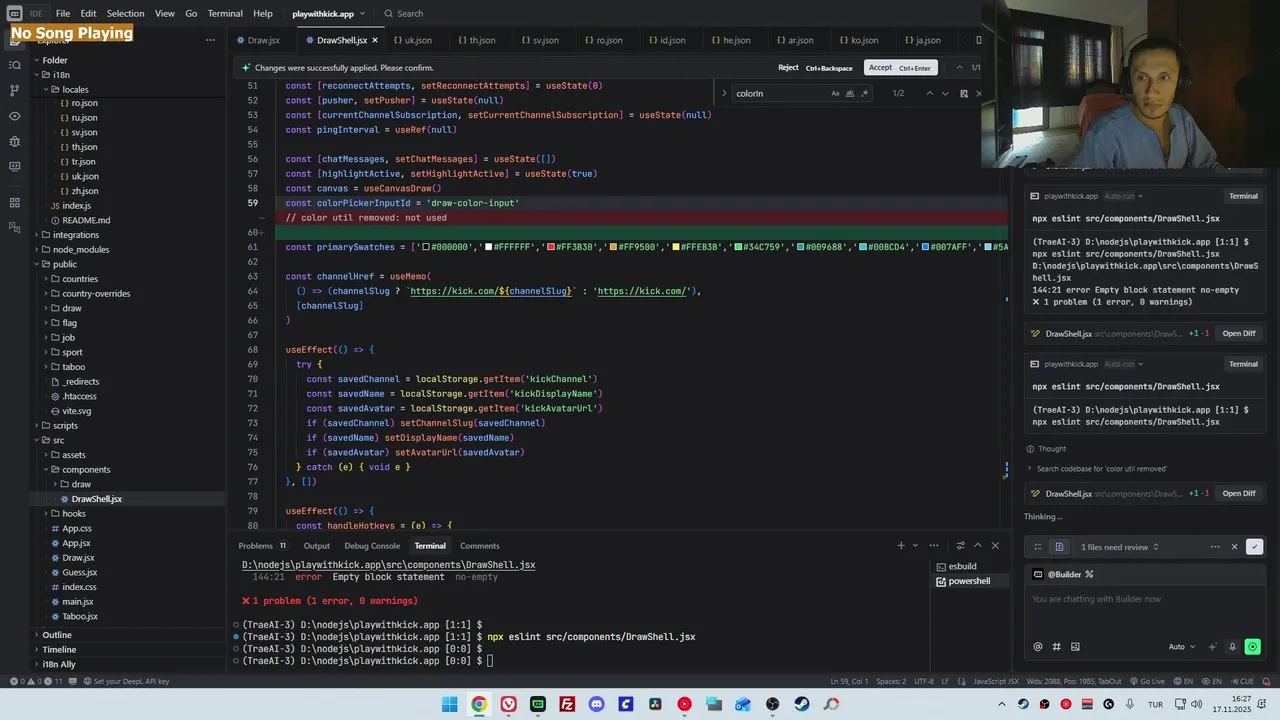Switch to the uk.json editor tab
The image size is (1280, 720).
coord(412,40)
